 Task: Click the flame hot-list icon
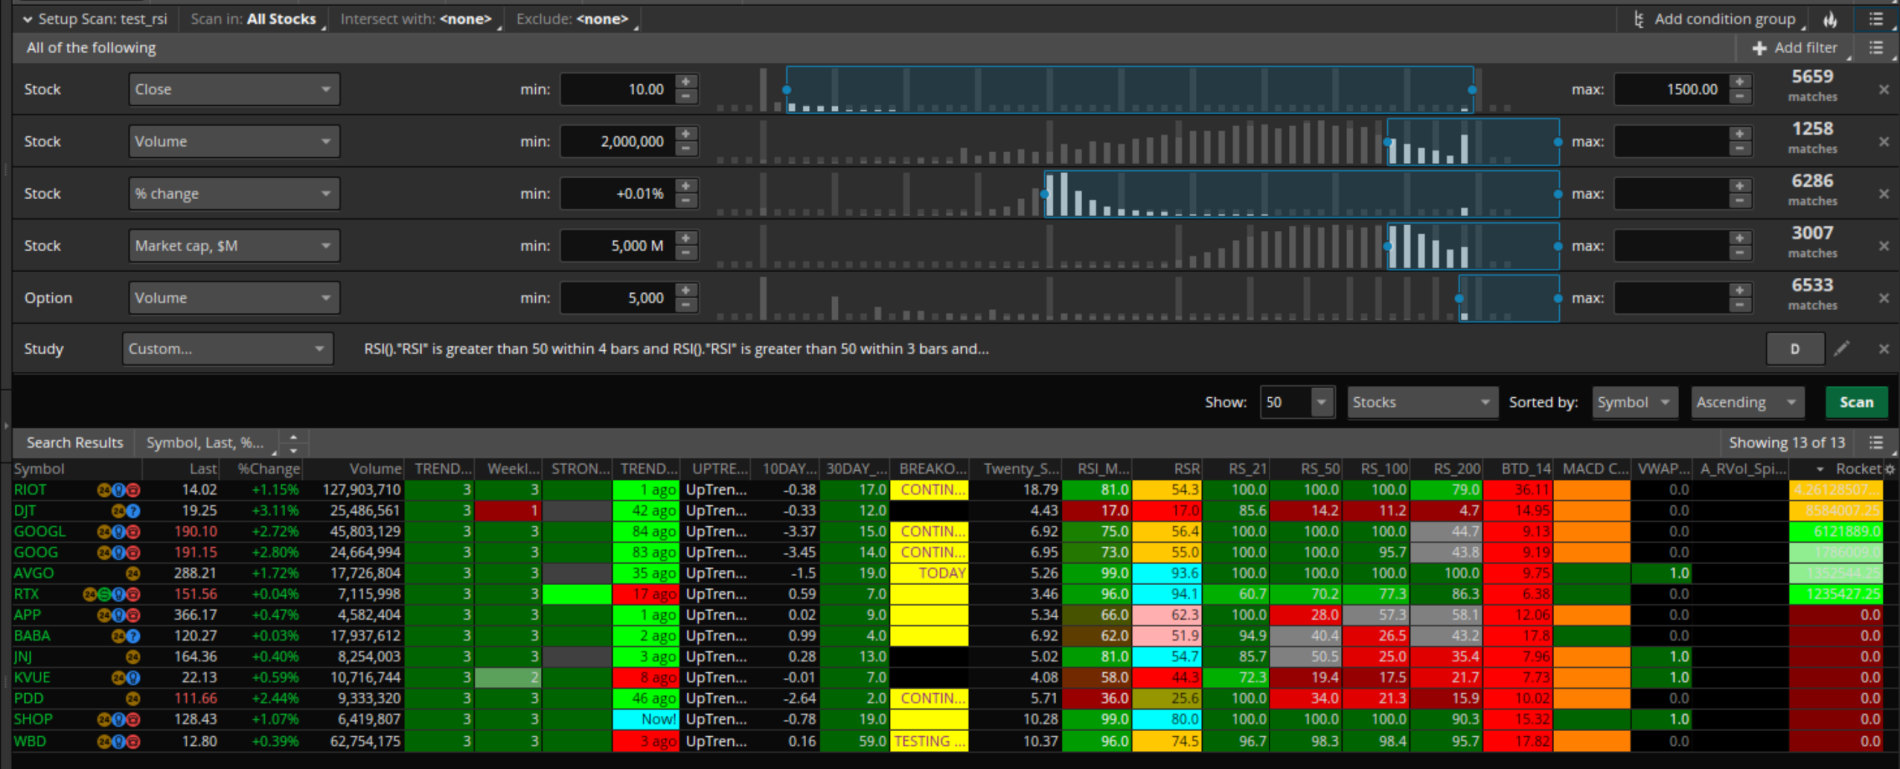coord(1830,19)
